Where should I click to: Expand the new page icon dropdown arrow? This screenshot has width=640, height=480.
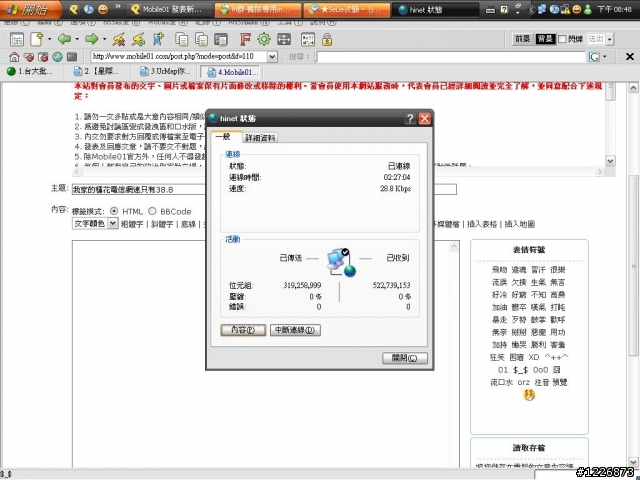tap(49, 39)
